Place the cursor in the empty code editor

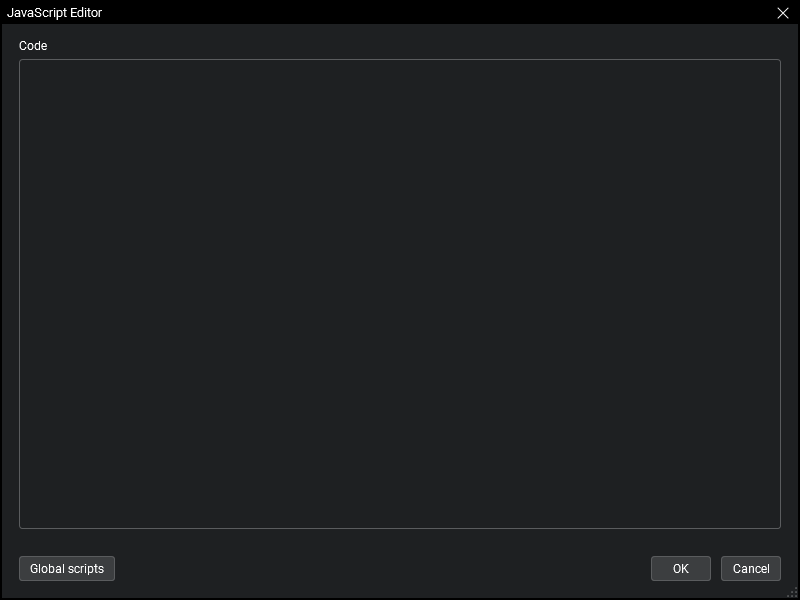point(400,294)
